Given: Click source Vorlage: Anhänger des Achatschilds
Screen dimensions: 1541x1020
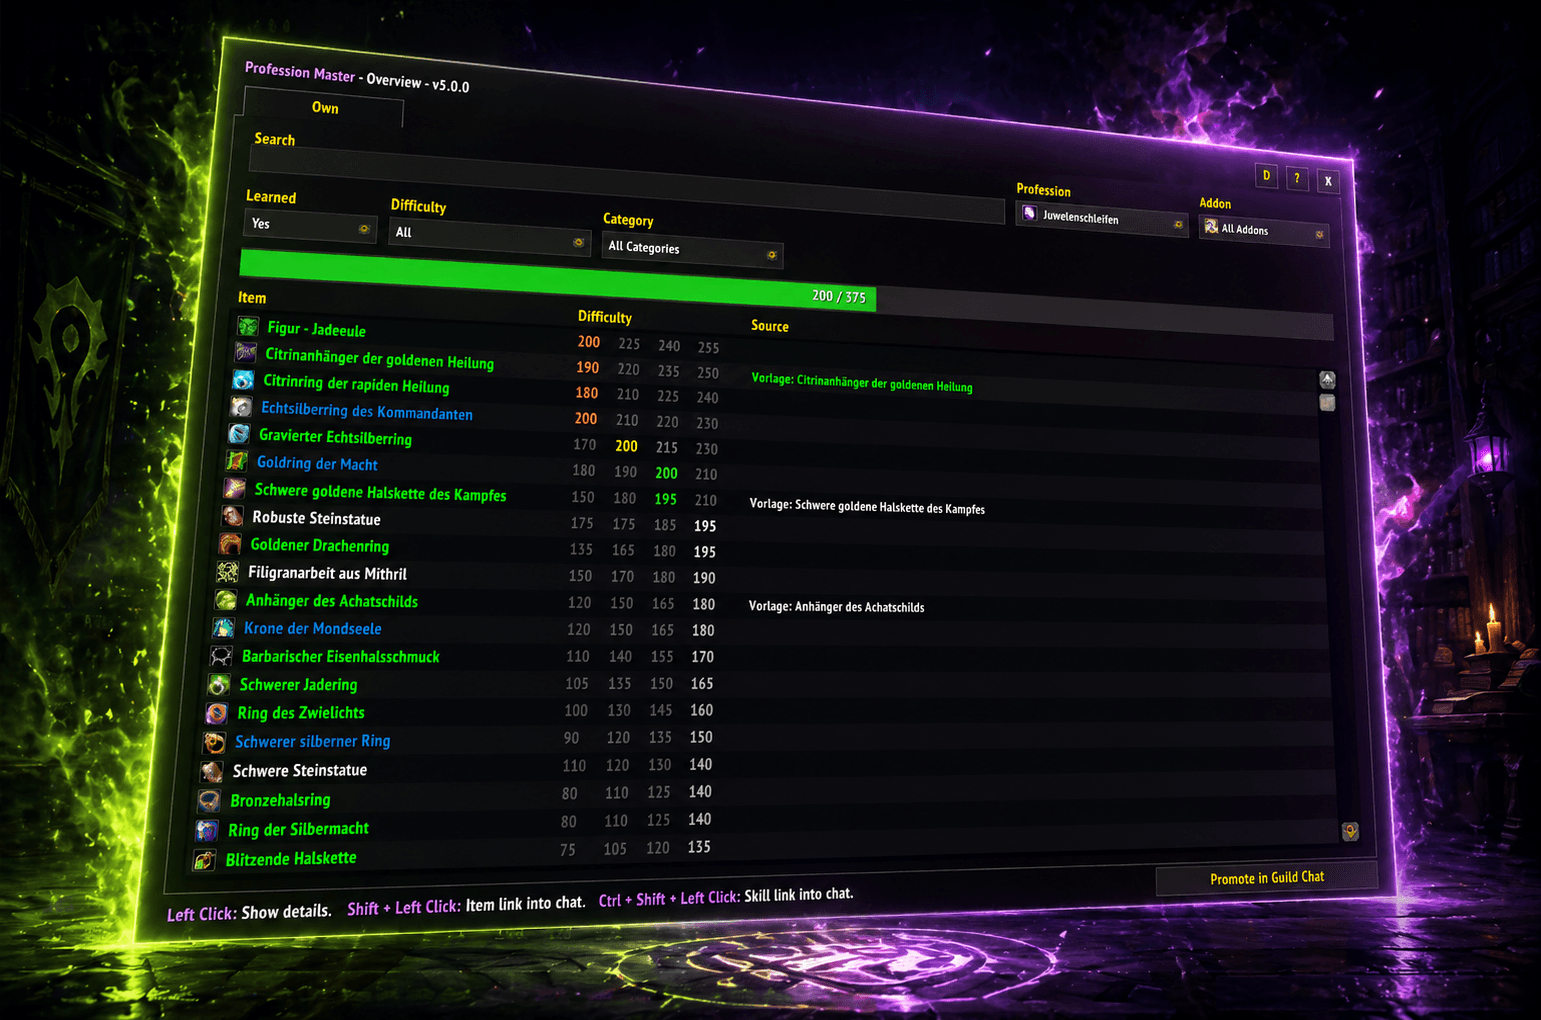Looking at the screenshot, I should tap(836, 606).
